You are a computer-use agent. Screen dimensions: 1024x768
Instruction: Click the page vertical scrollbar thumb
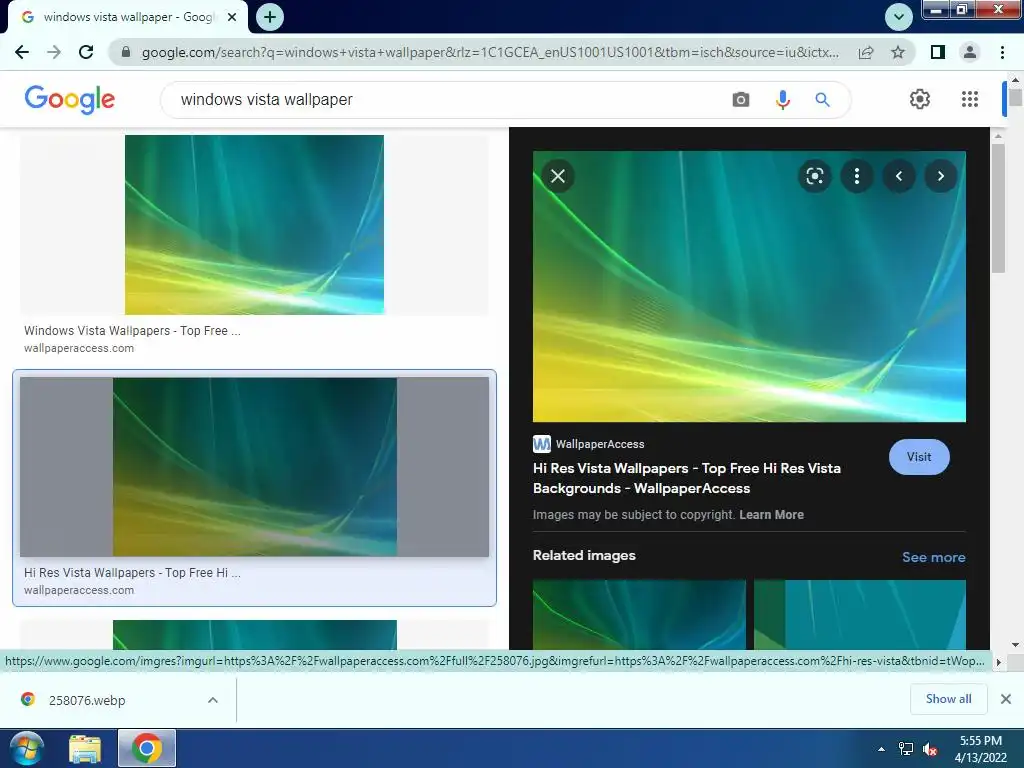[x=1015, y=97]
